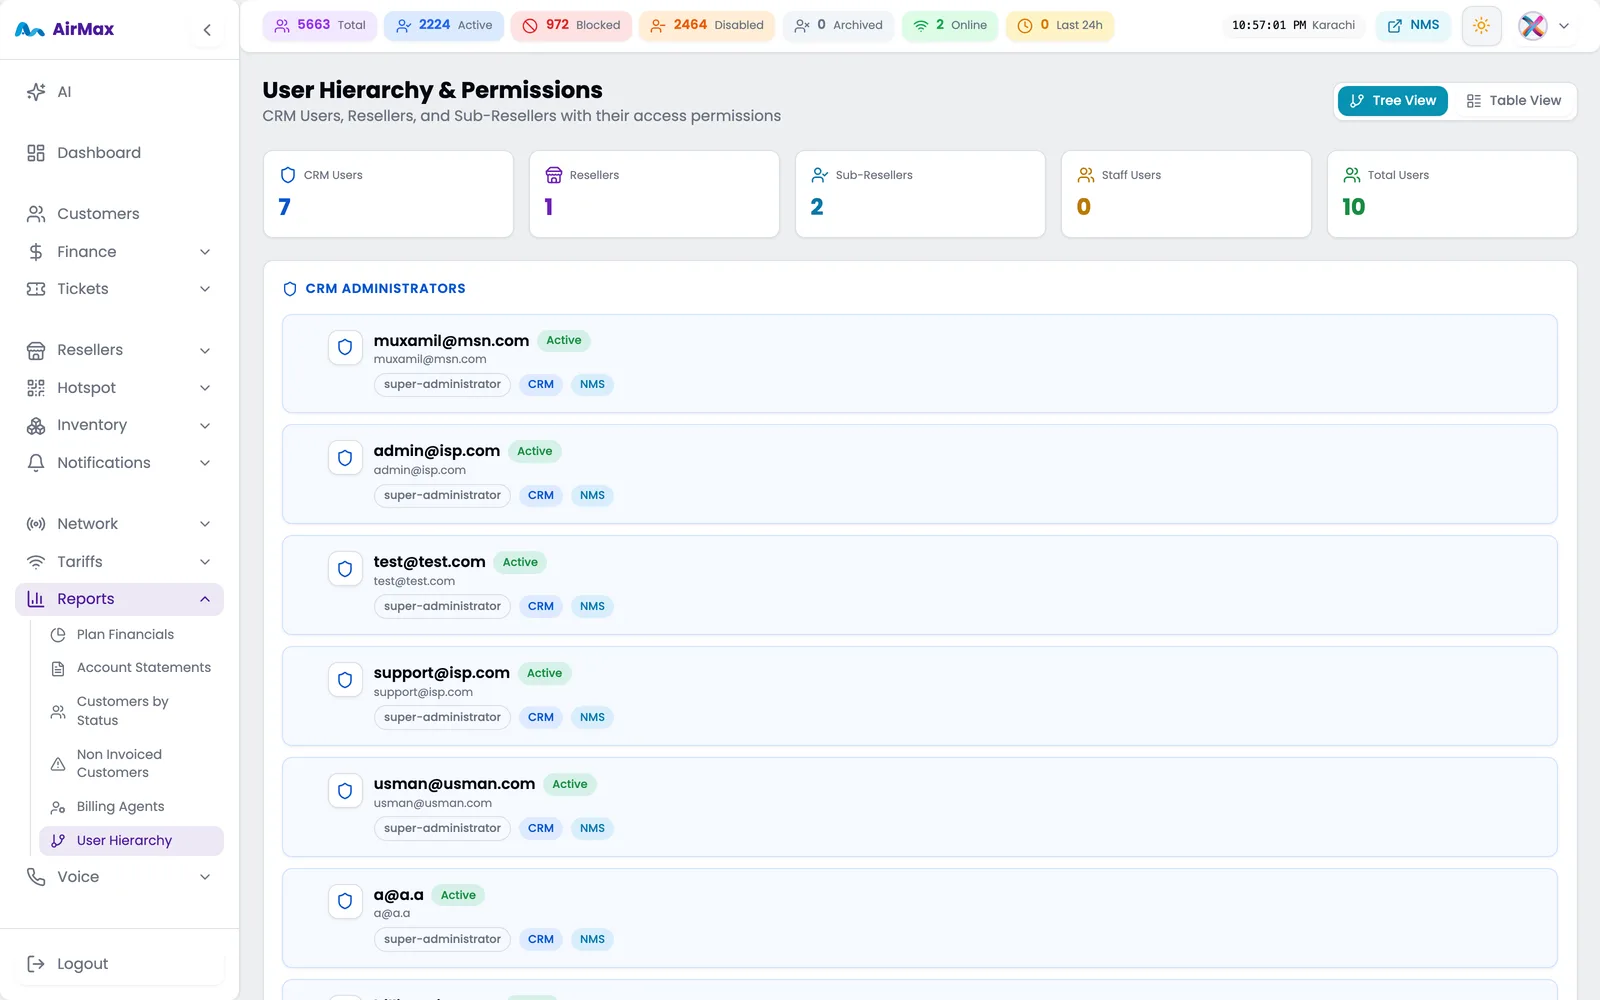Open the NMS external link button
Image resolution: width=1600 pixels, height=1000 pixels.
(1413, 26)
